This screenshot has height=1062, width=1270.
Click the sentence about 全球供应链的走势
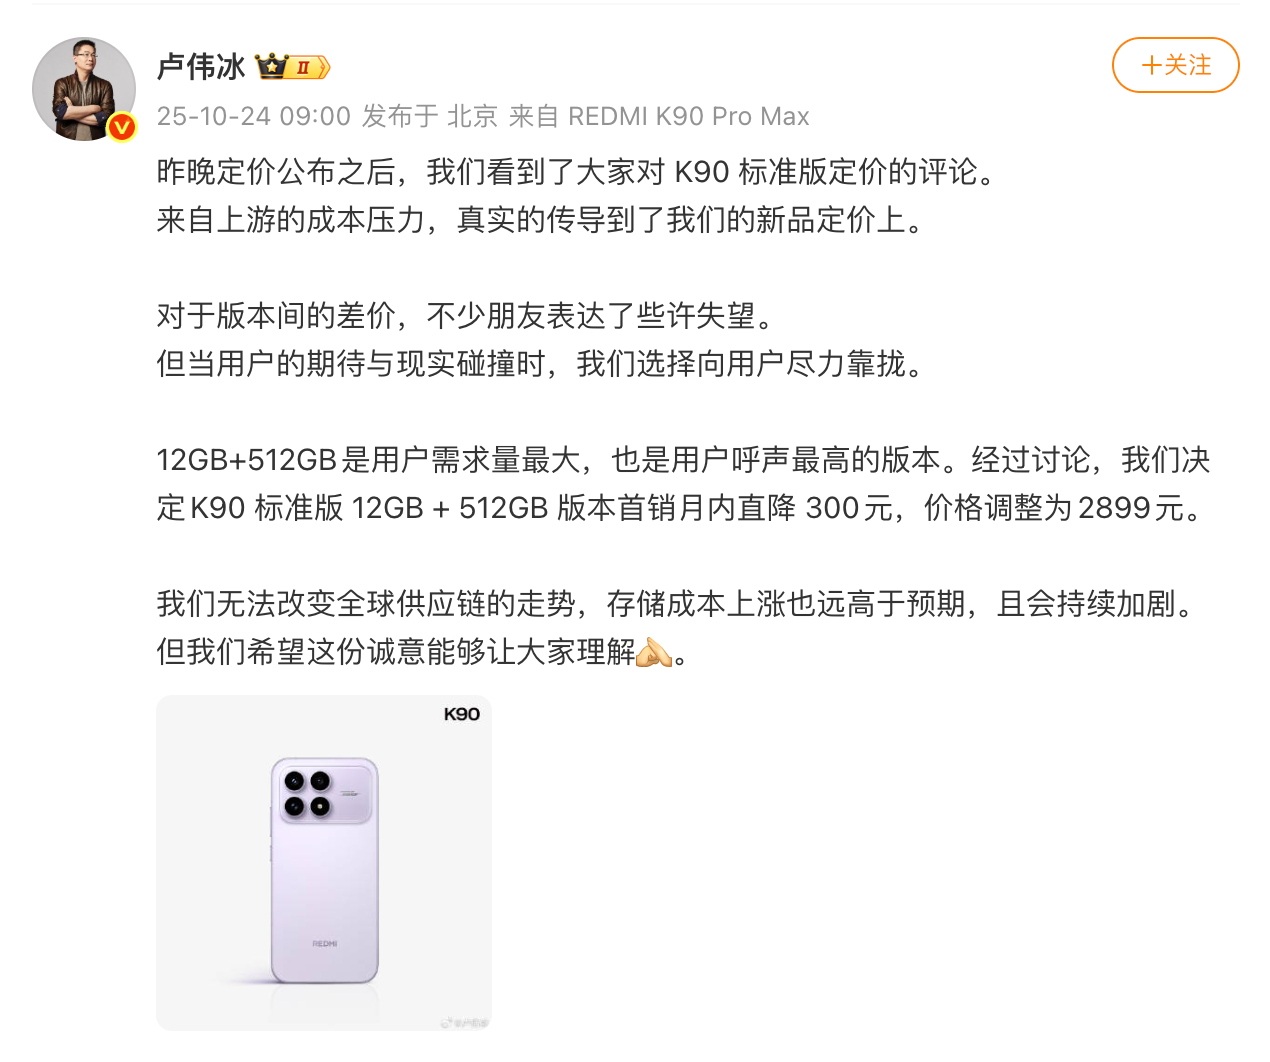(676, 604)
